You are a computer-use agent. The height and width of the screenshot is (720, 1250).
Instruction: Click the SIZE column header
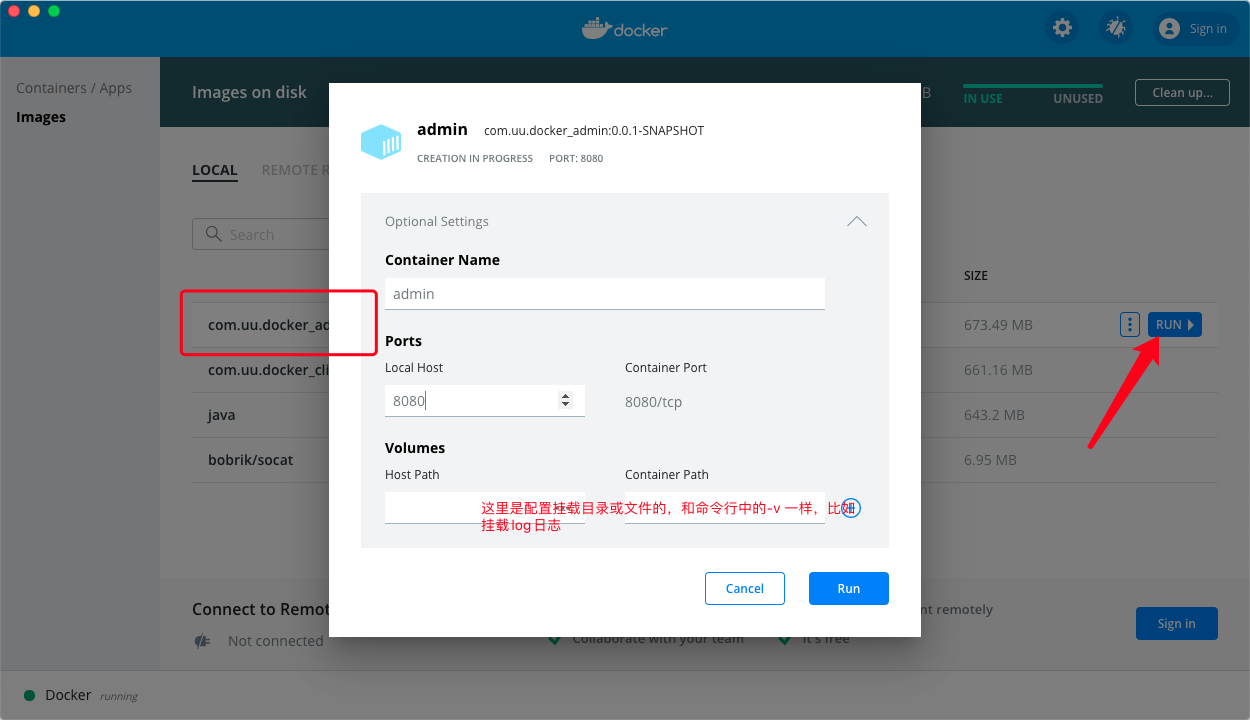(976, 275)
